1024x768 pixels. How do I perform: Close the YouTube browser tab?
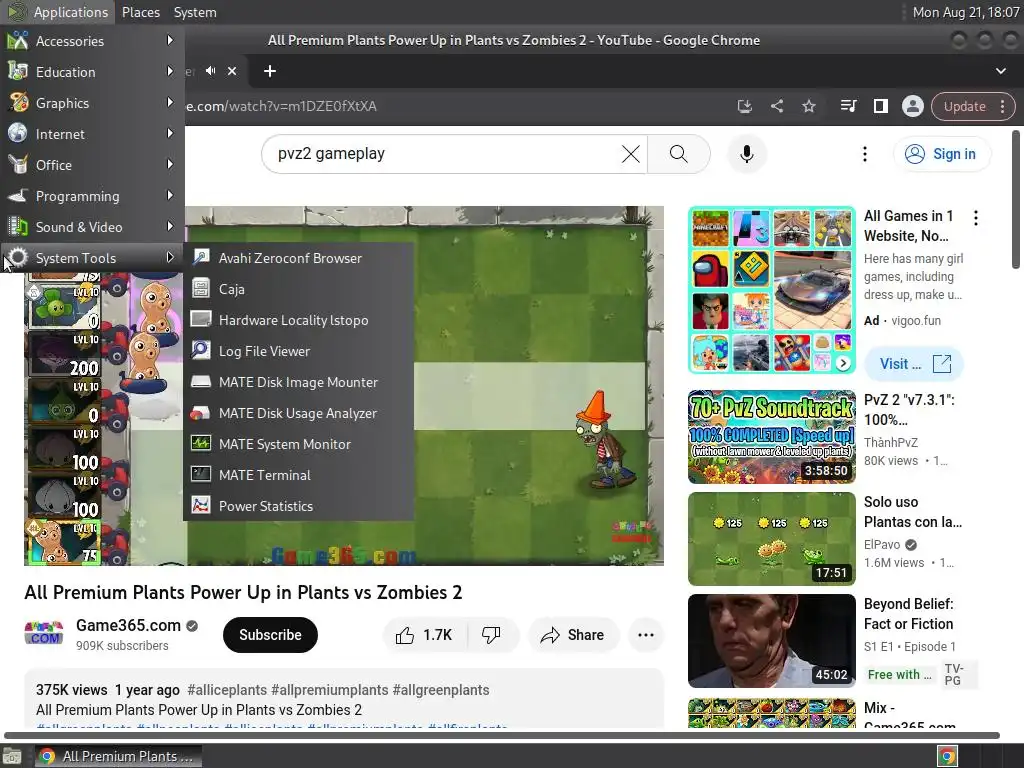point(232,71)
